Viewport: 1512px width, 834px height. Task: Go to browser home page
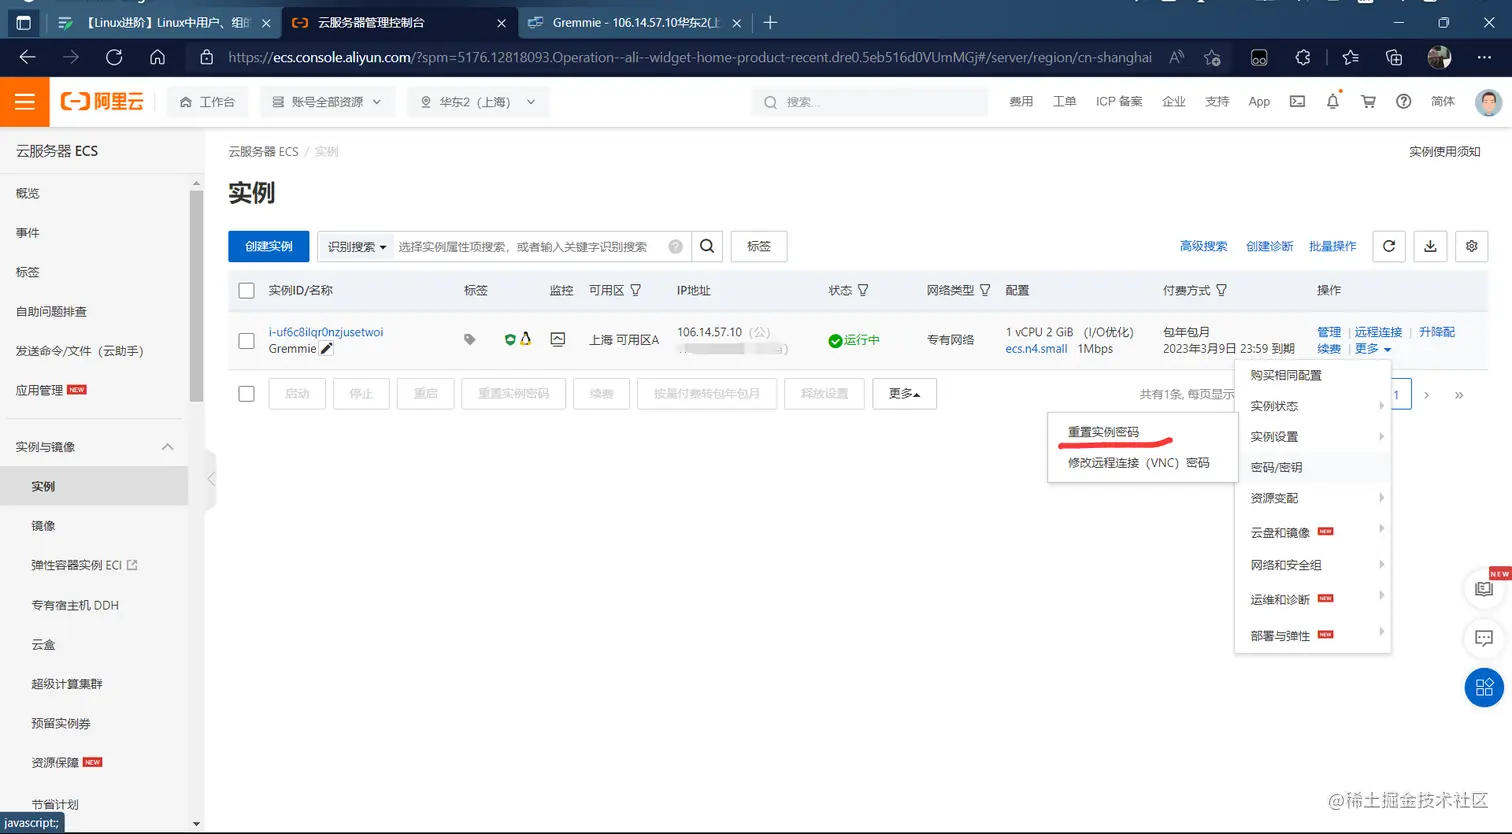157,57
